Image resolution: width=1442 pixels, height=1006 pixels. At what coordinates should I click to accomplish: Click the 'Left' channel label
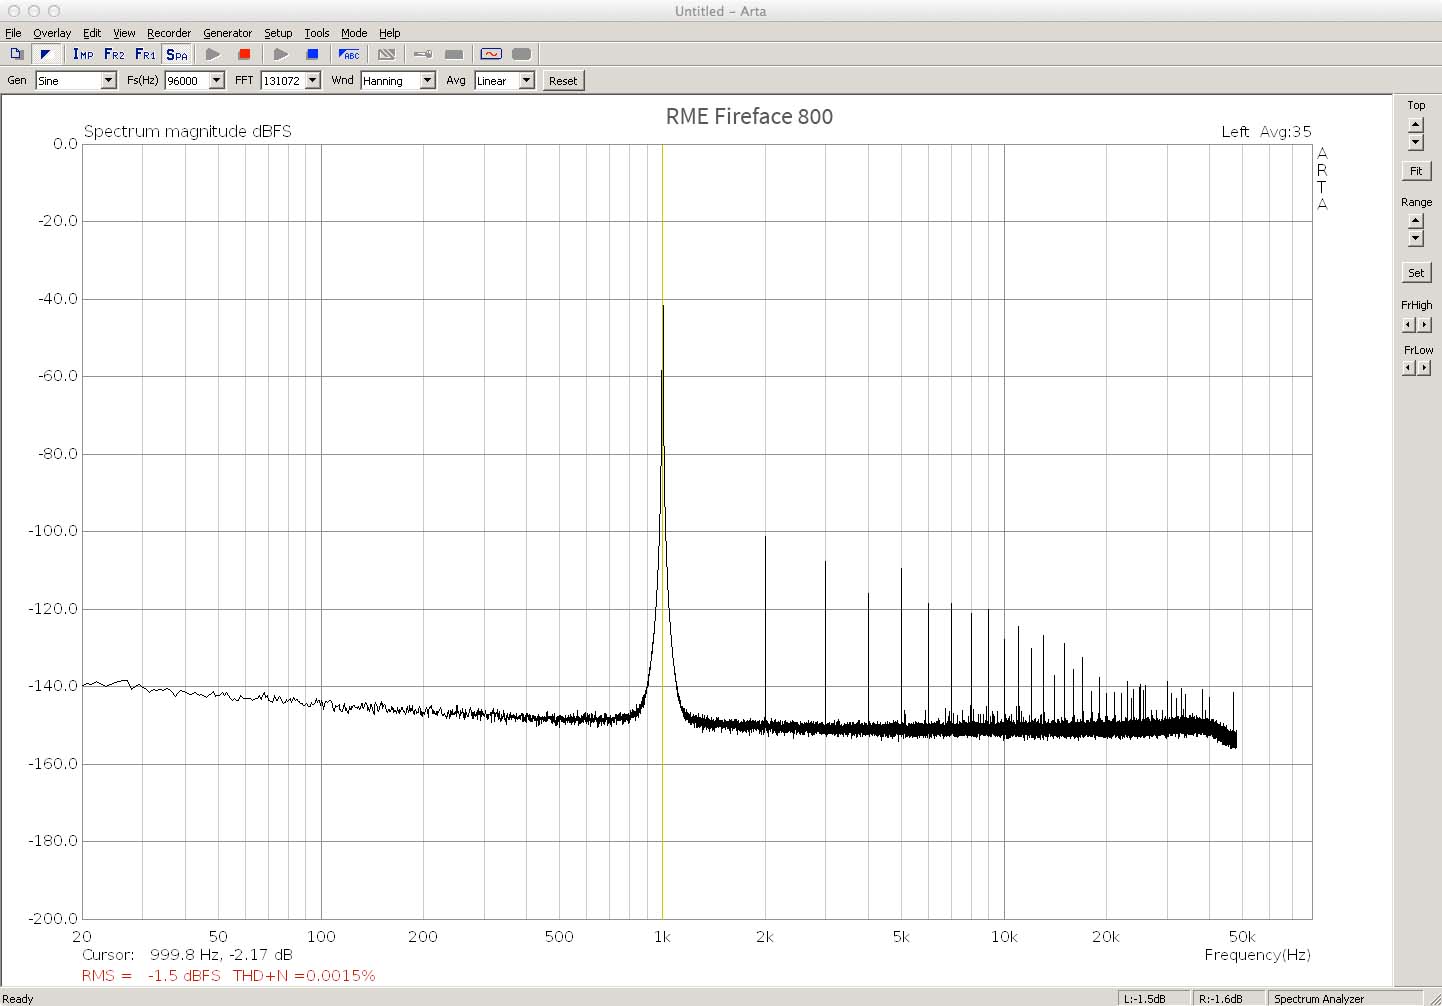pos(1235,132)
